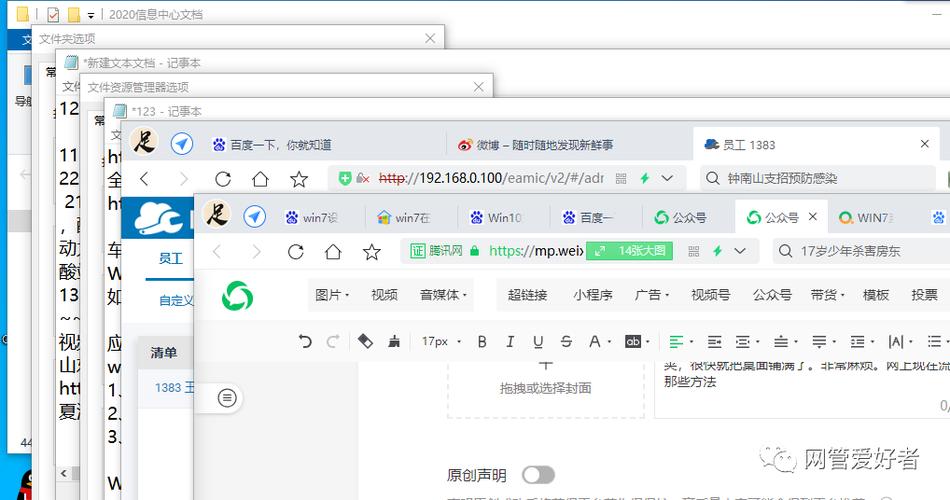
Task: Click the green shield icon in back browser address bar
Action: click(x=345, y=178)
